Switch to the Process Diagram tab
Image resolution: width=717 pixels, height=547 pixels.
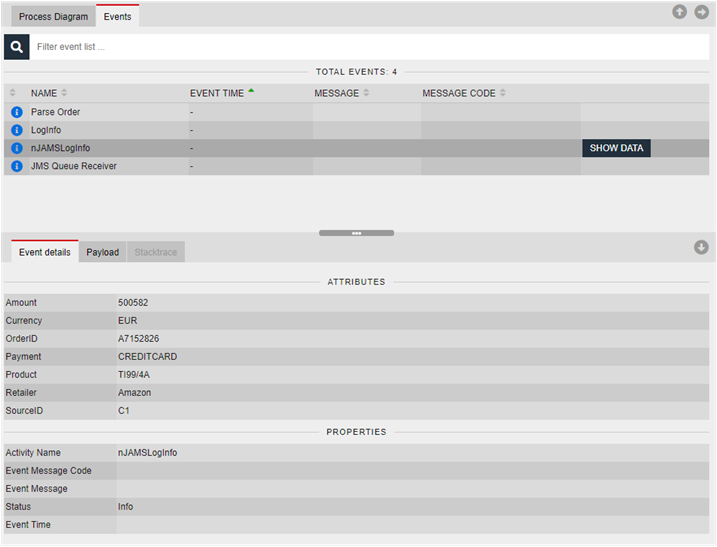point(54,16)
